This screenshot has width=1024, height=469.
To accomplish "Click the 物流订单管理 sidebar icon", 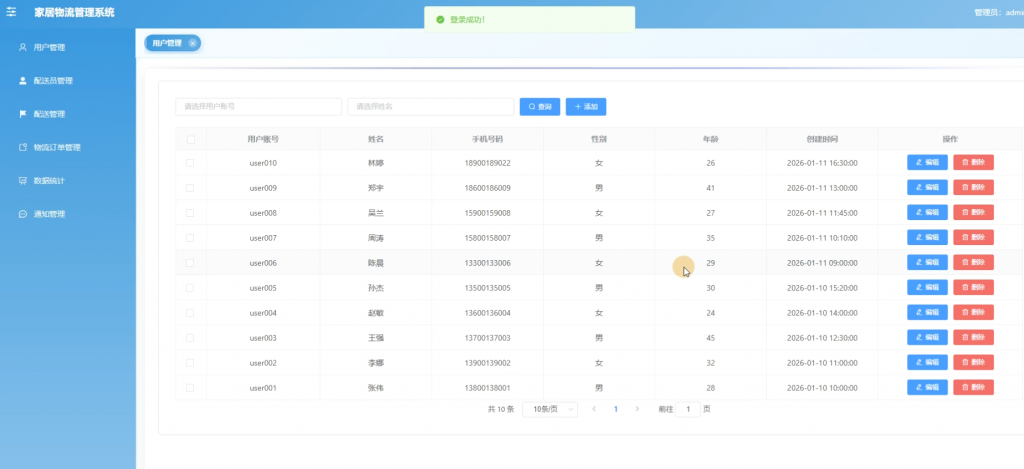I will tap(22, 147).
